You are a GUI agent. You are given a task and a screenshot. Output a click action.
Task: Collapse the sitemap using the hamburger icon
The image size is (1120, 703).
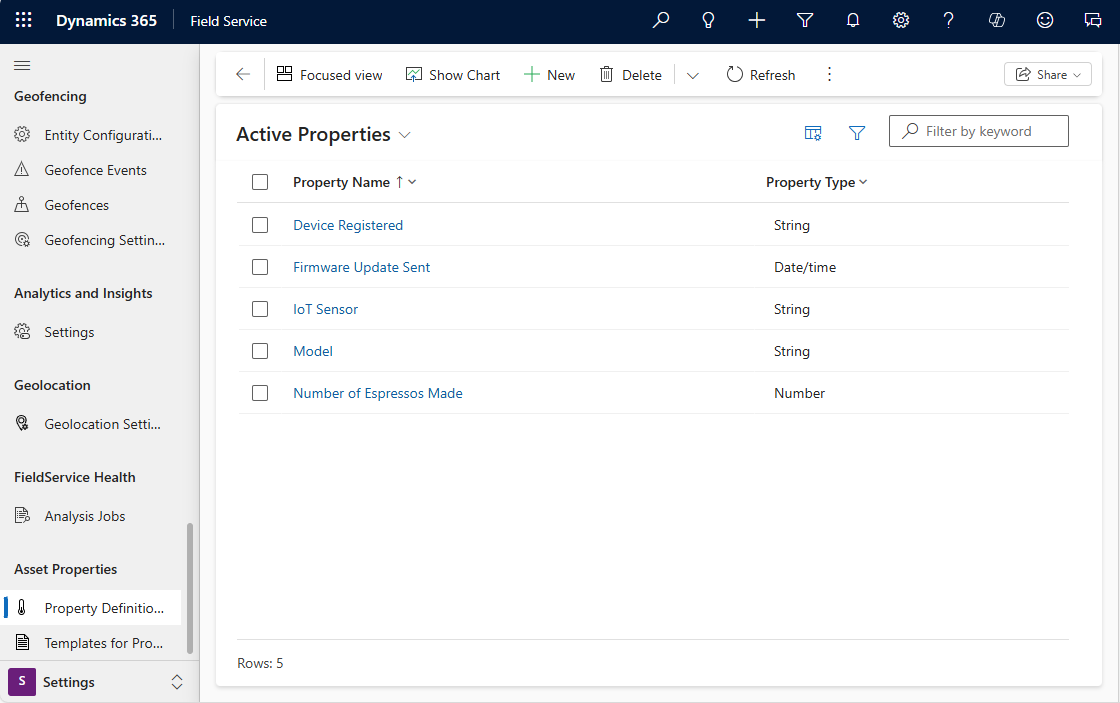[22, 65]
